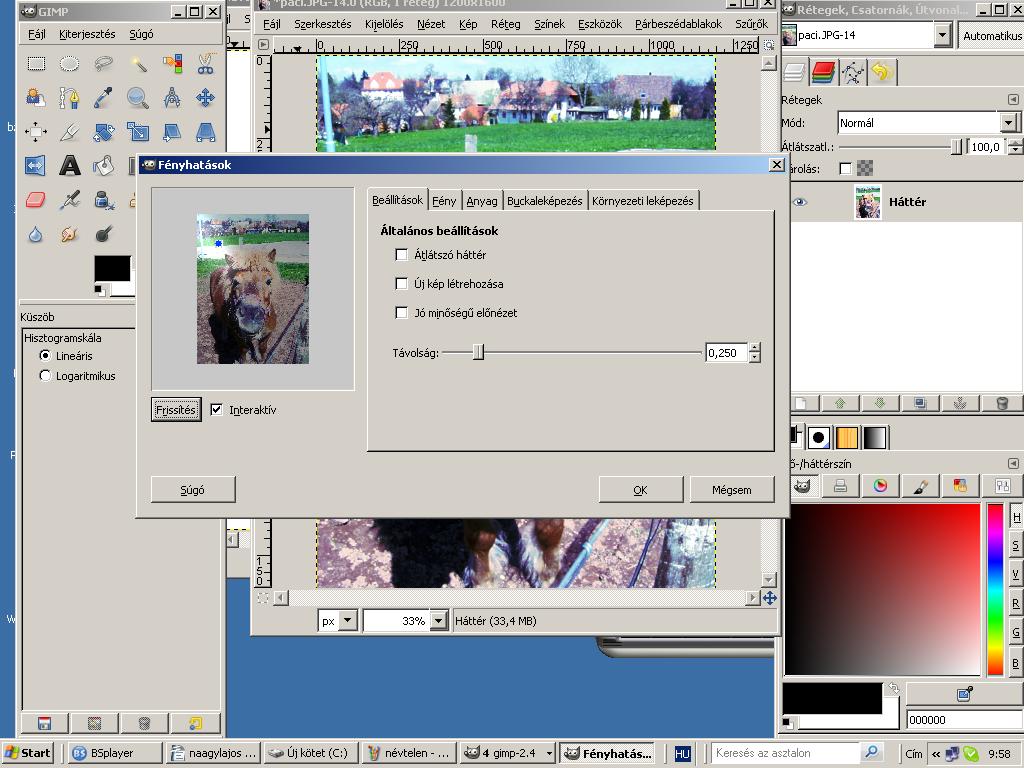Open the Rétegek tab configuration arrow

pos(1013,99)
